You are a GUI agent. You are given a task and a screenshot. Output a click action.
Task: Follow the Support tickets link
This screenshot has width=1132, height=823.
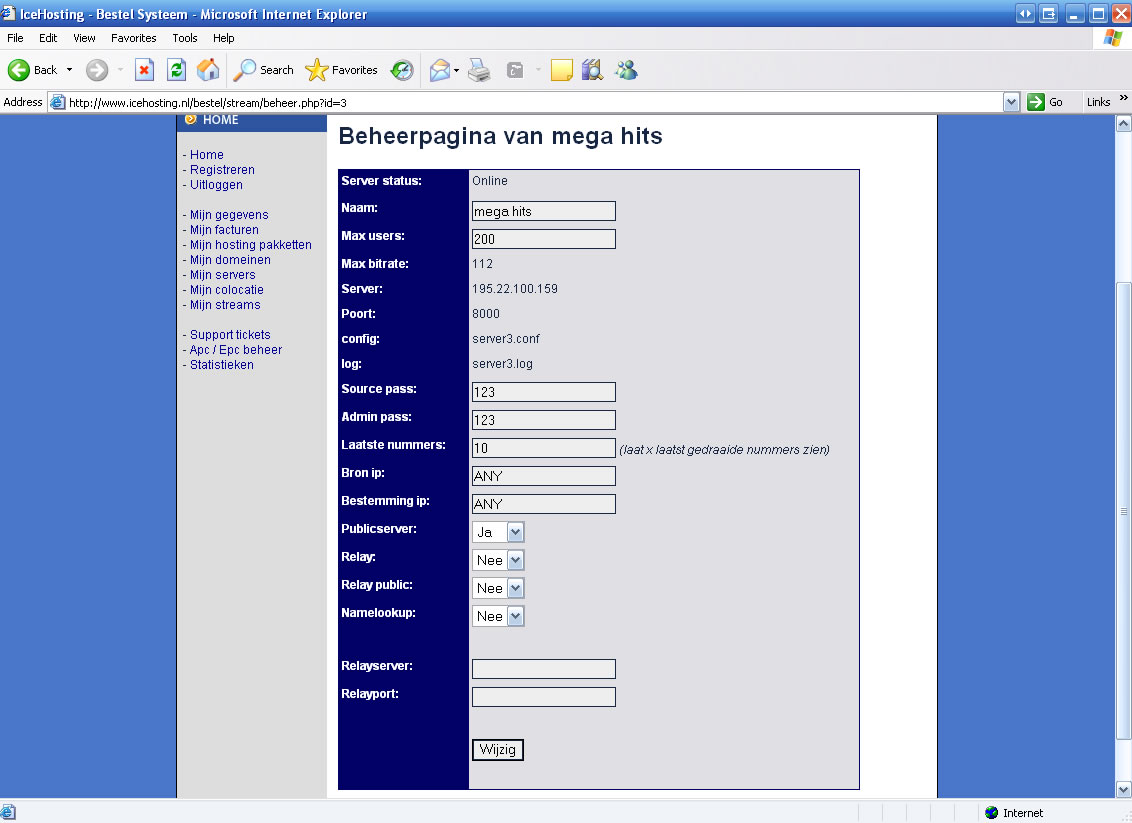tap(230, 335)
